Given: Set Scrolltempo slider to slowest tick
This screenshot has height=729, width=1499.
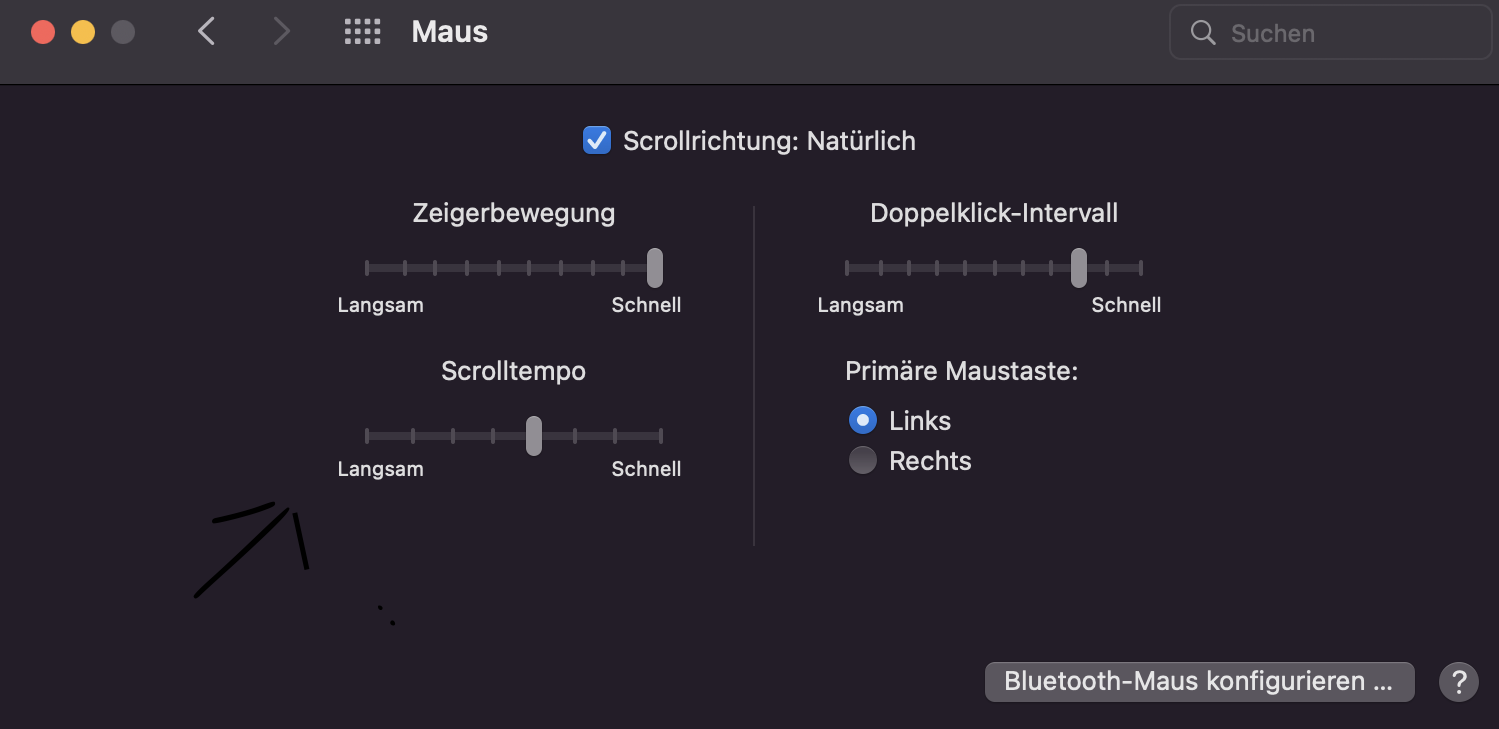Looking at the screenshot, I should click(367, 436).
